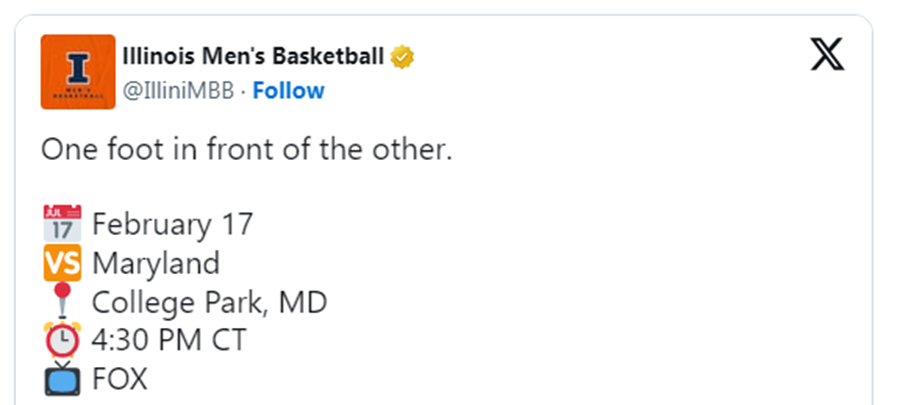
Task: Click the 'FOX' broadcast network text
Action: point(120,379)
